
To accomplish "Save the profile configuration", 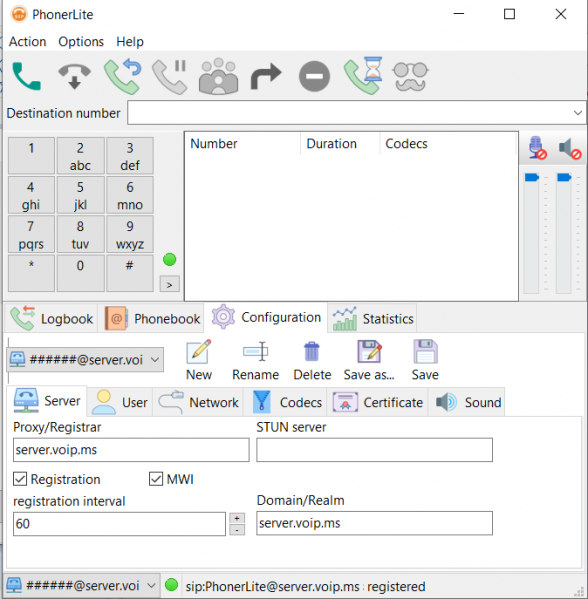I will point(425,360).
